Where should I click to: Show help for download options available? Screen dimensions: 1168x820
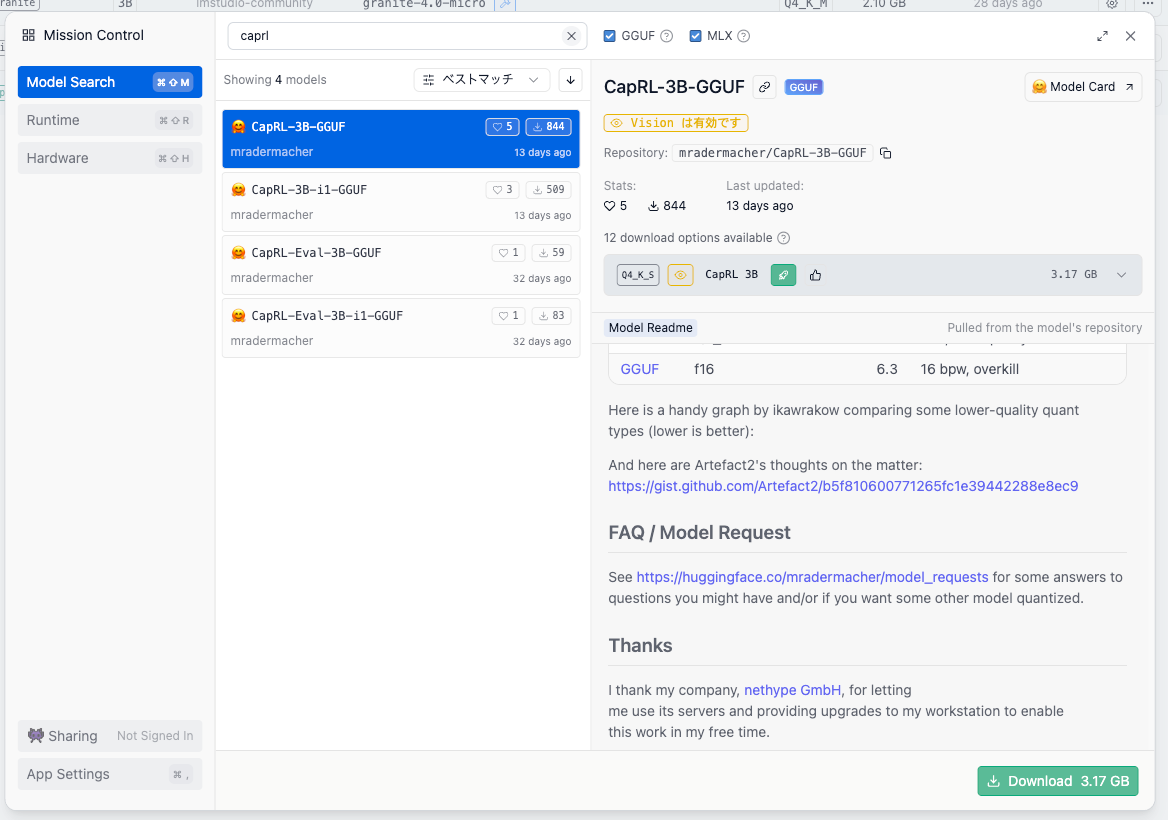(784, 238)
